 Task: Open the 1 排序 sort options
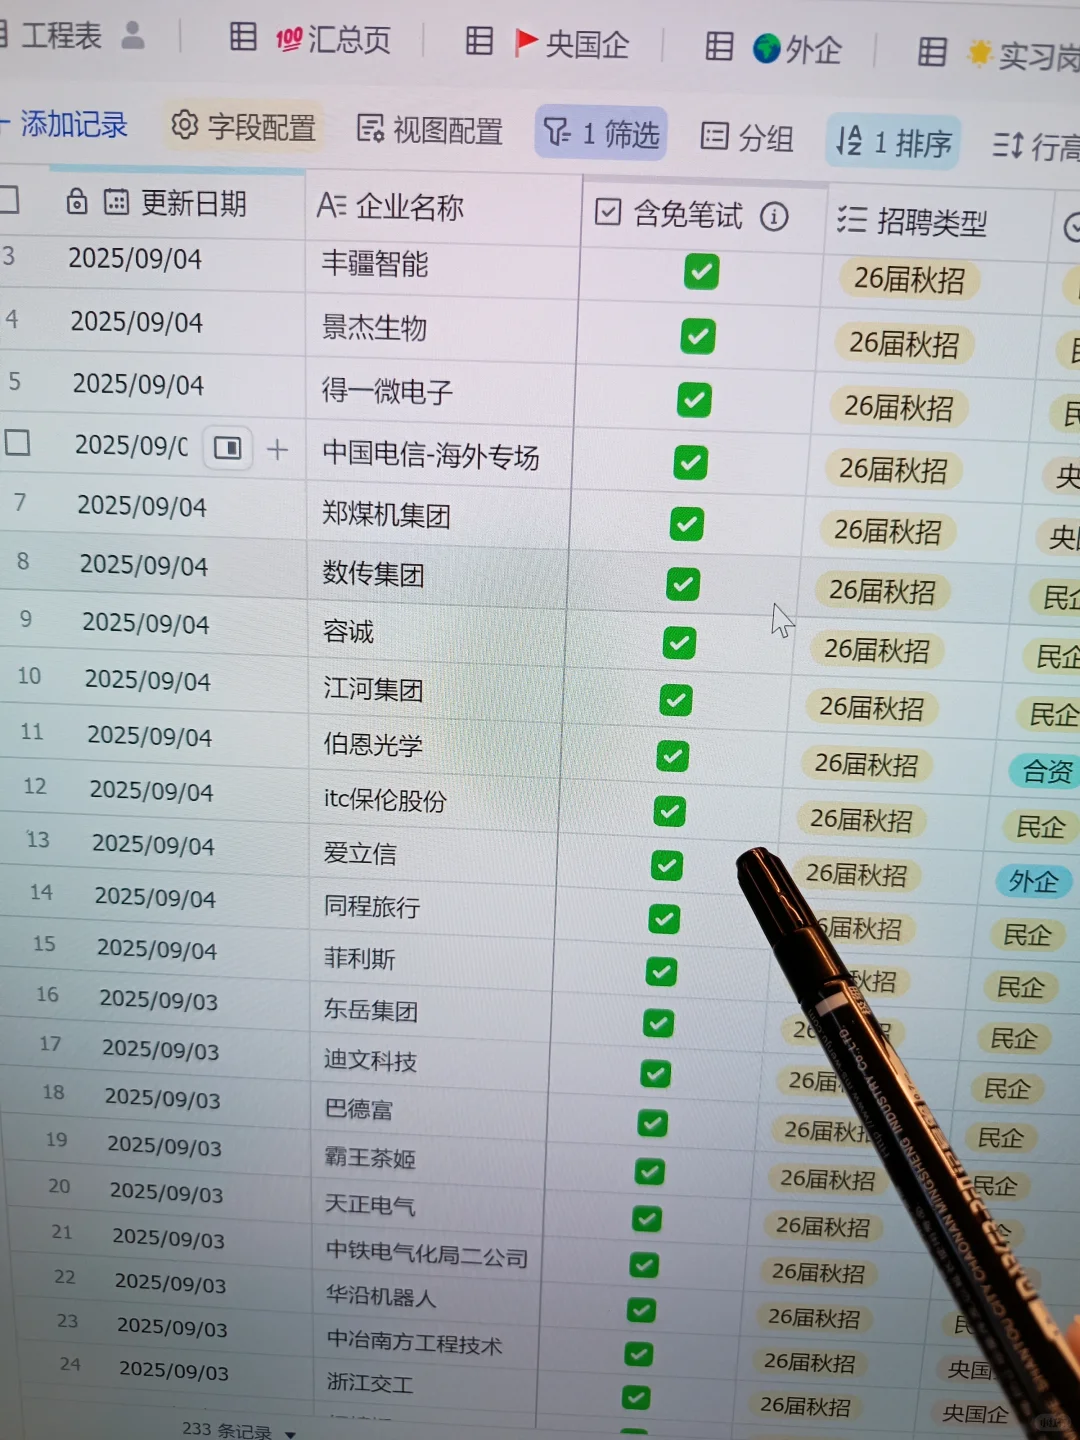click(x=893, y=142)
